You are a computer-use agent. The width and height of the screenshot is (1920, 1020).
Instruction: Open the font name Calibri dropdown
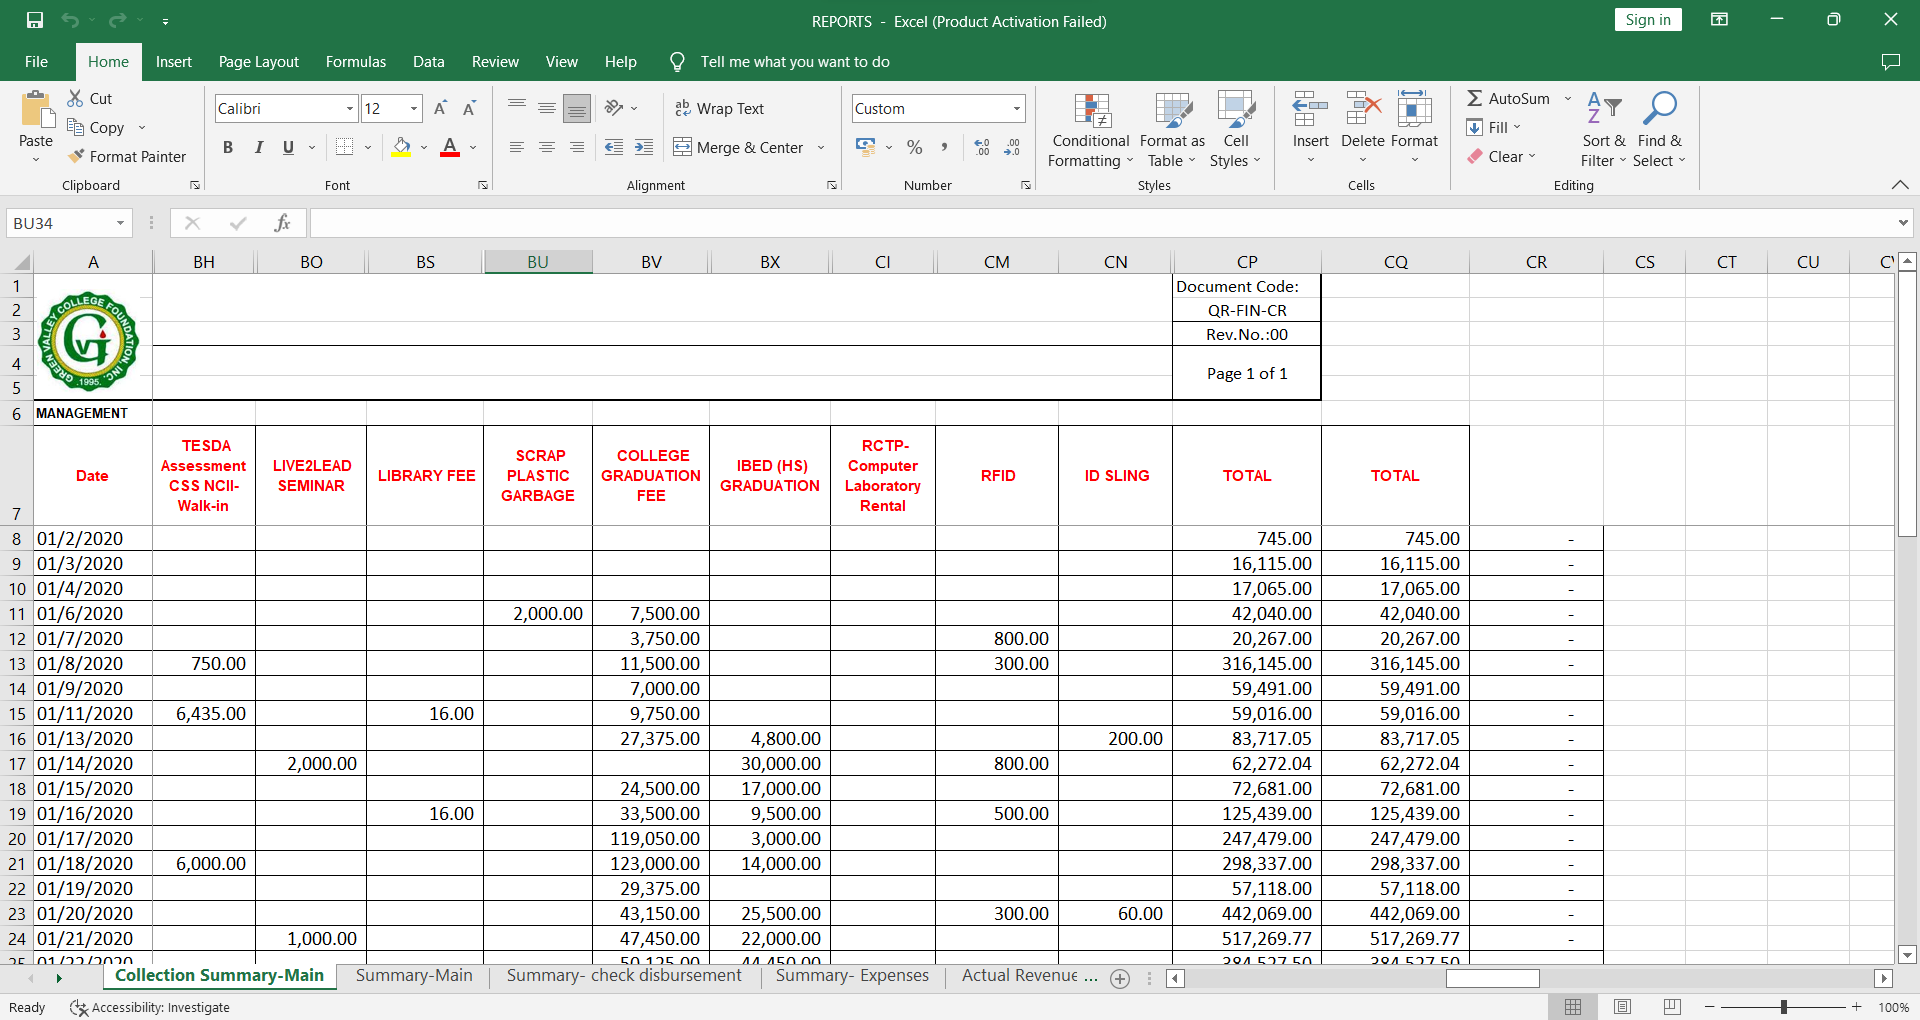pos(350,108)
